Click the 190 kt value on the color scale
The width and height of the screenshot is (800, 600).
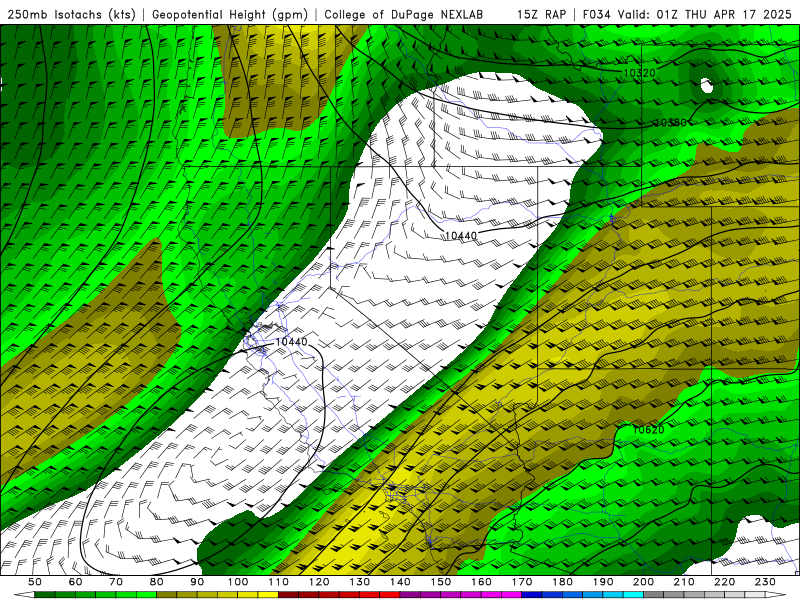pos(603,582)
